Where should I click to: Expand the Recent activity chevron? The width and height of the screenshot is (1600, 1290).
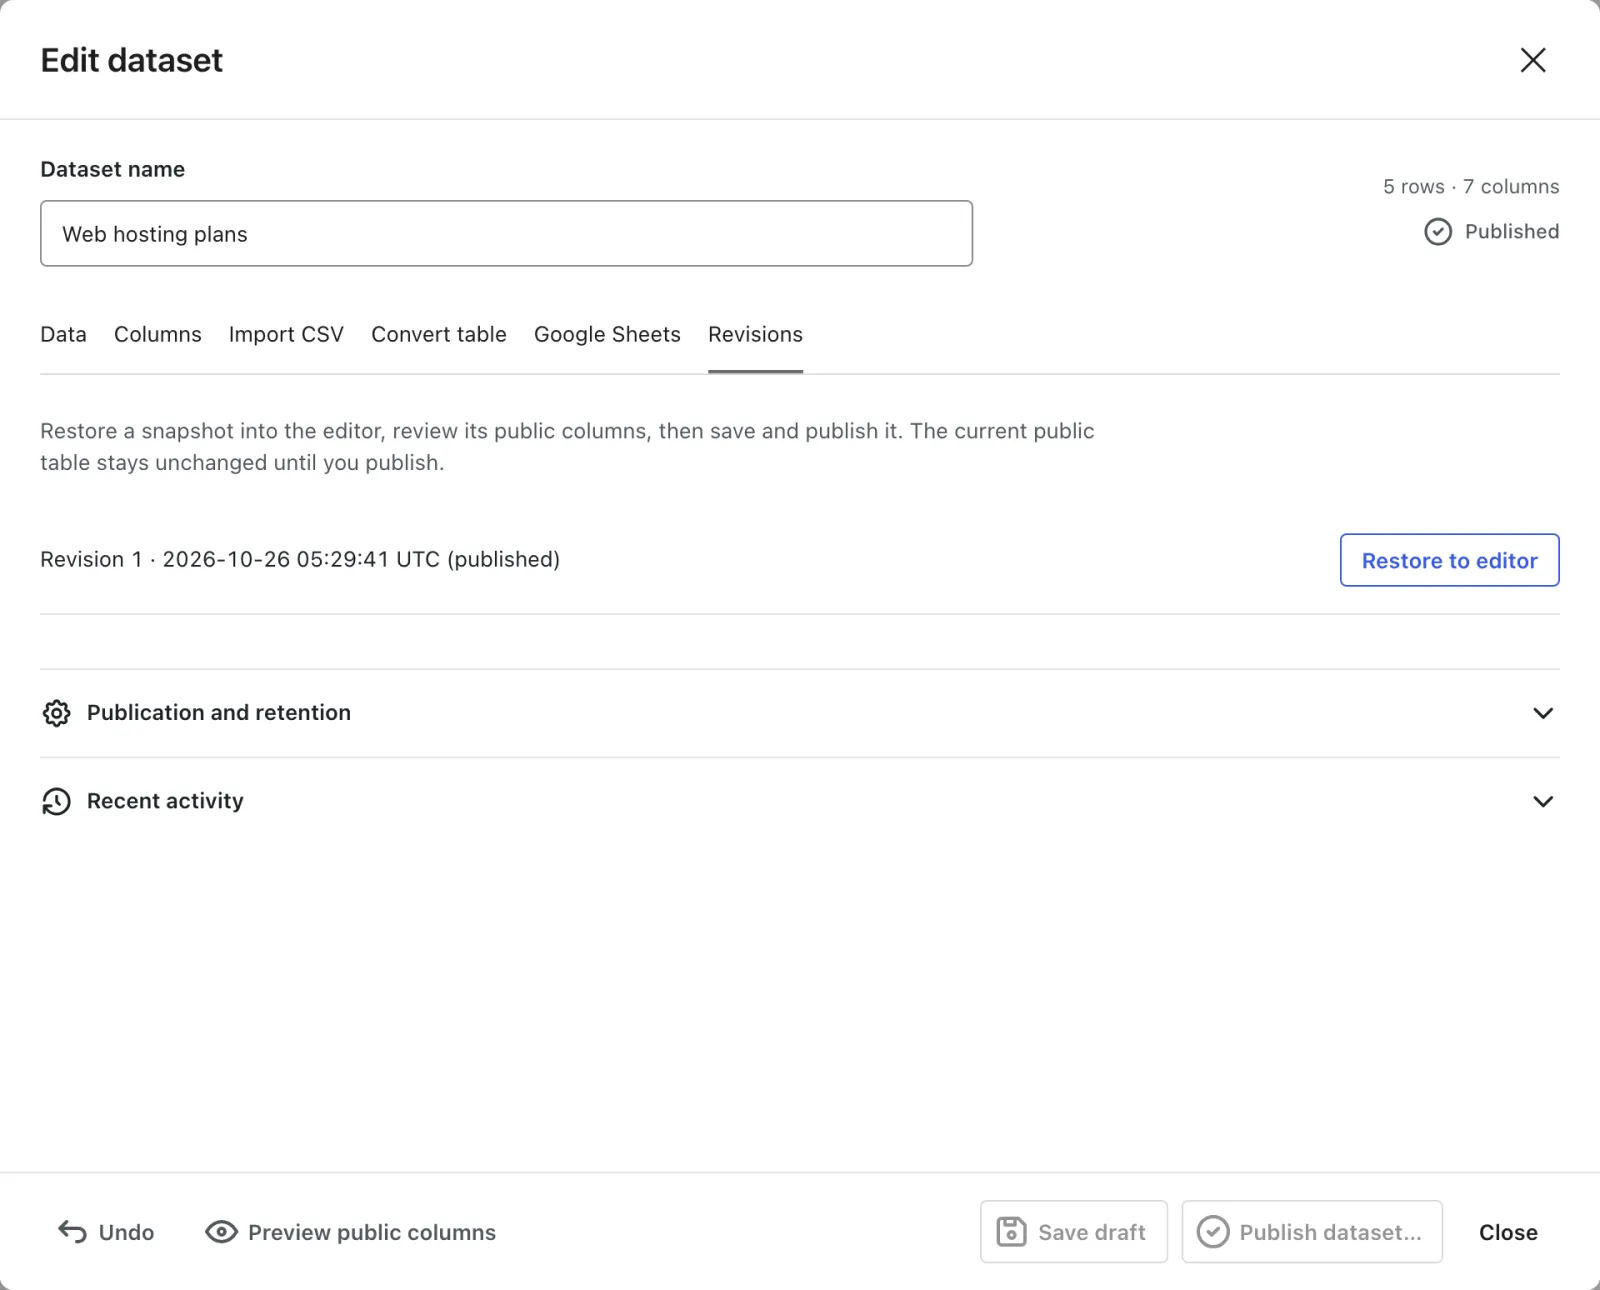coord(1543,801)
